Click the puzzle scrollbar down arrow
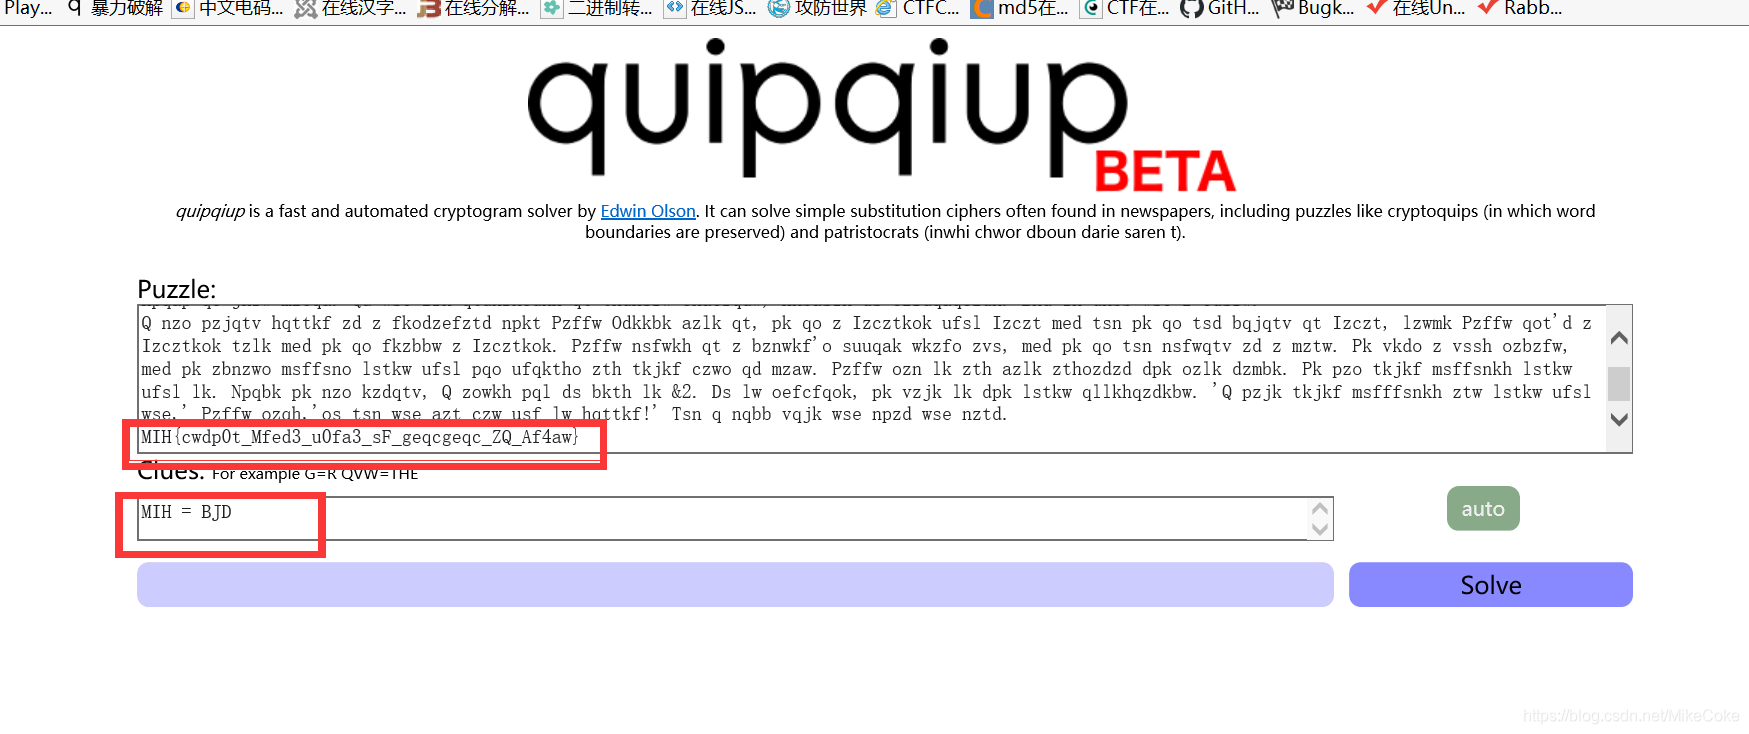This screenshot has width=1749, height=734. (1619, 420)
